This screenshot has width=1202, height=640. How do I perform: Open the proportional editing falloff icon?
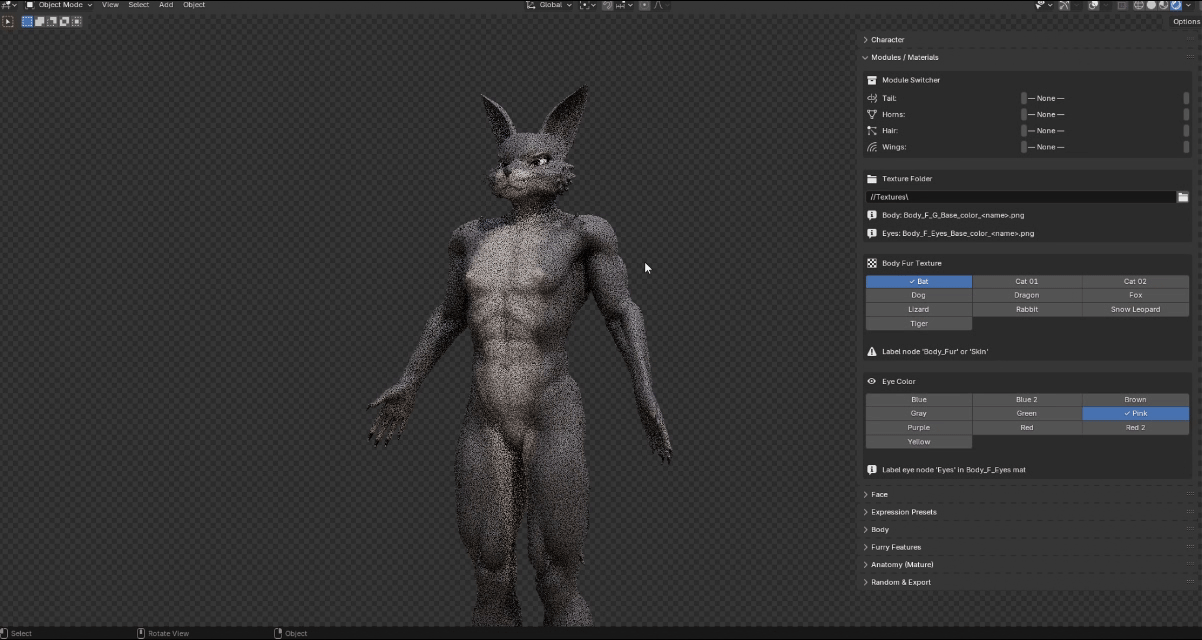[x=658, y=5]
